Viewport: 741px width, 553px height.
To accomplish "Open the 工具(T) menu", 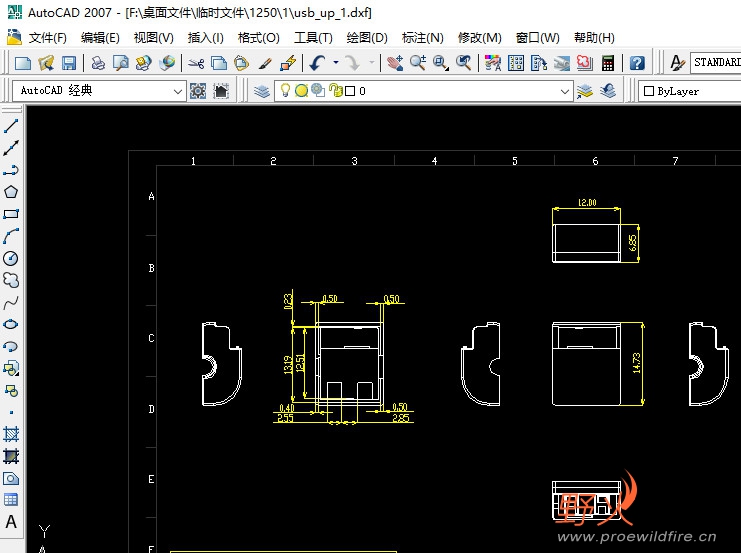I will click(x=313, y=37).
